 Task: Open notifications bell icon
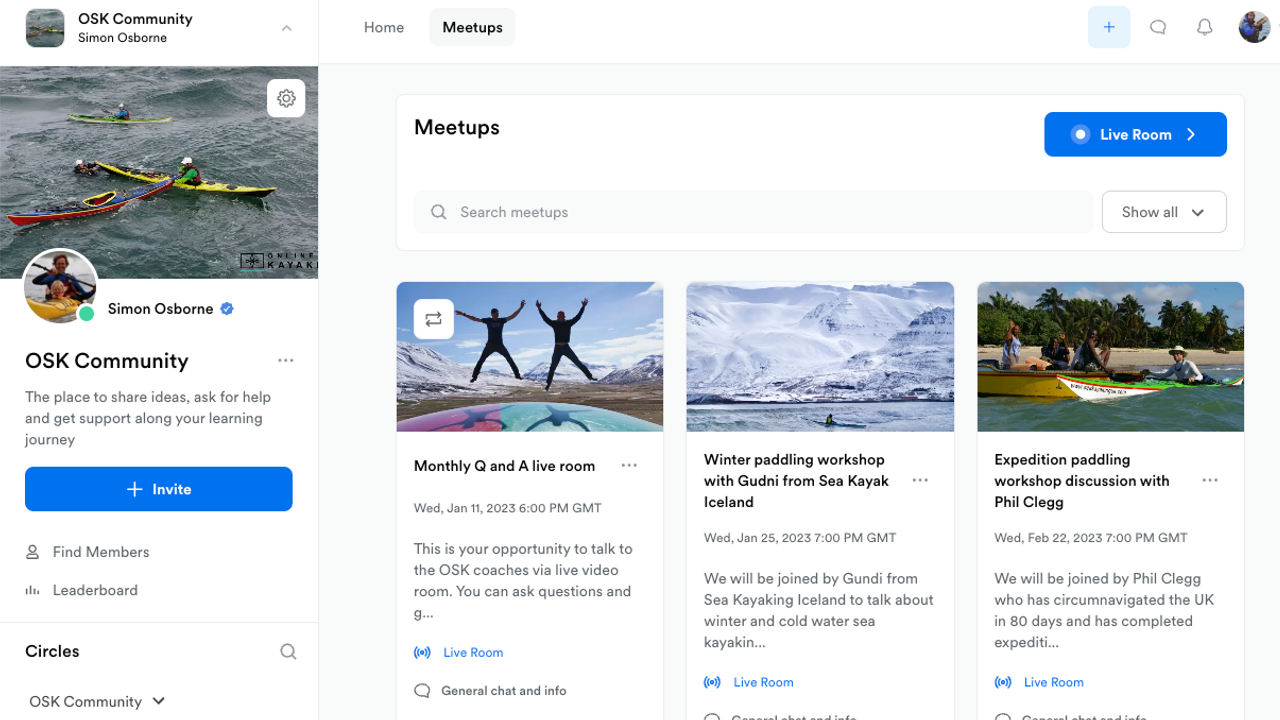click(x=1205, y=27)
